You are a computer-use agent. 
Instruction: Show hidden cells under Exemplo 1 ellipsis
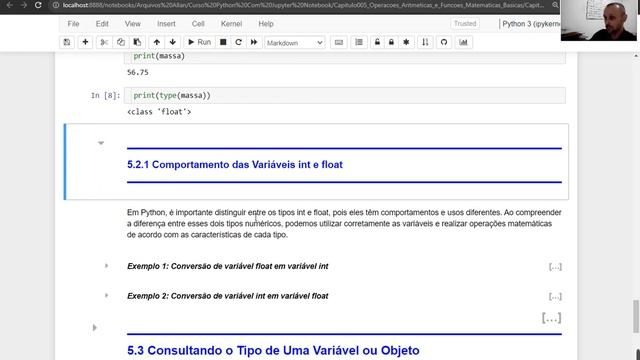[555, 267]
